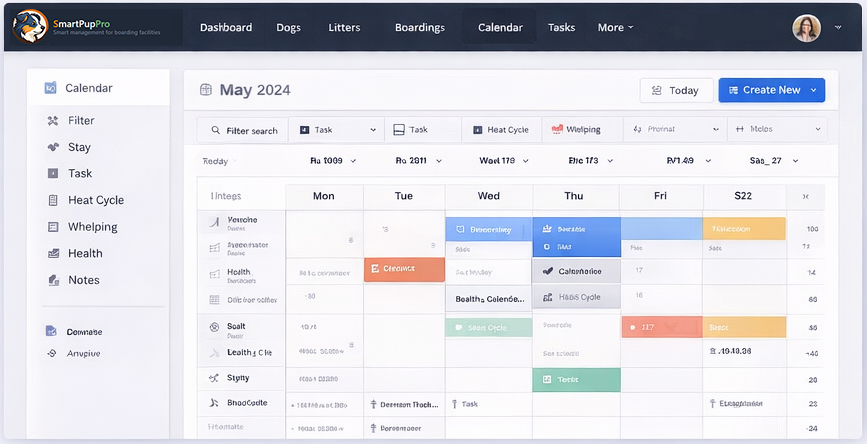Click the BhooCodte row icon
Screen dimensions: 867x444
point(214,403)
